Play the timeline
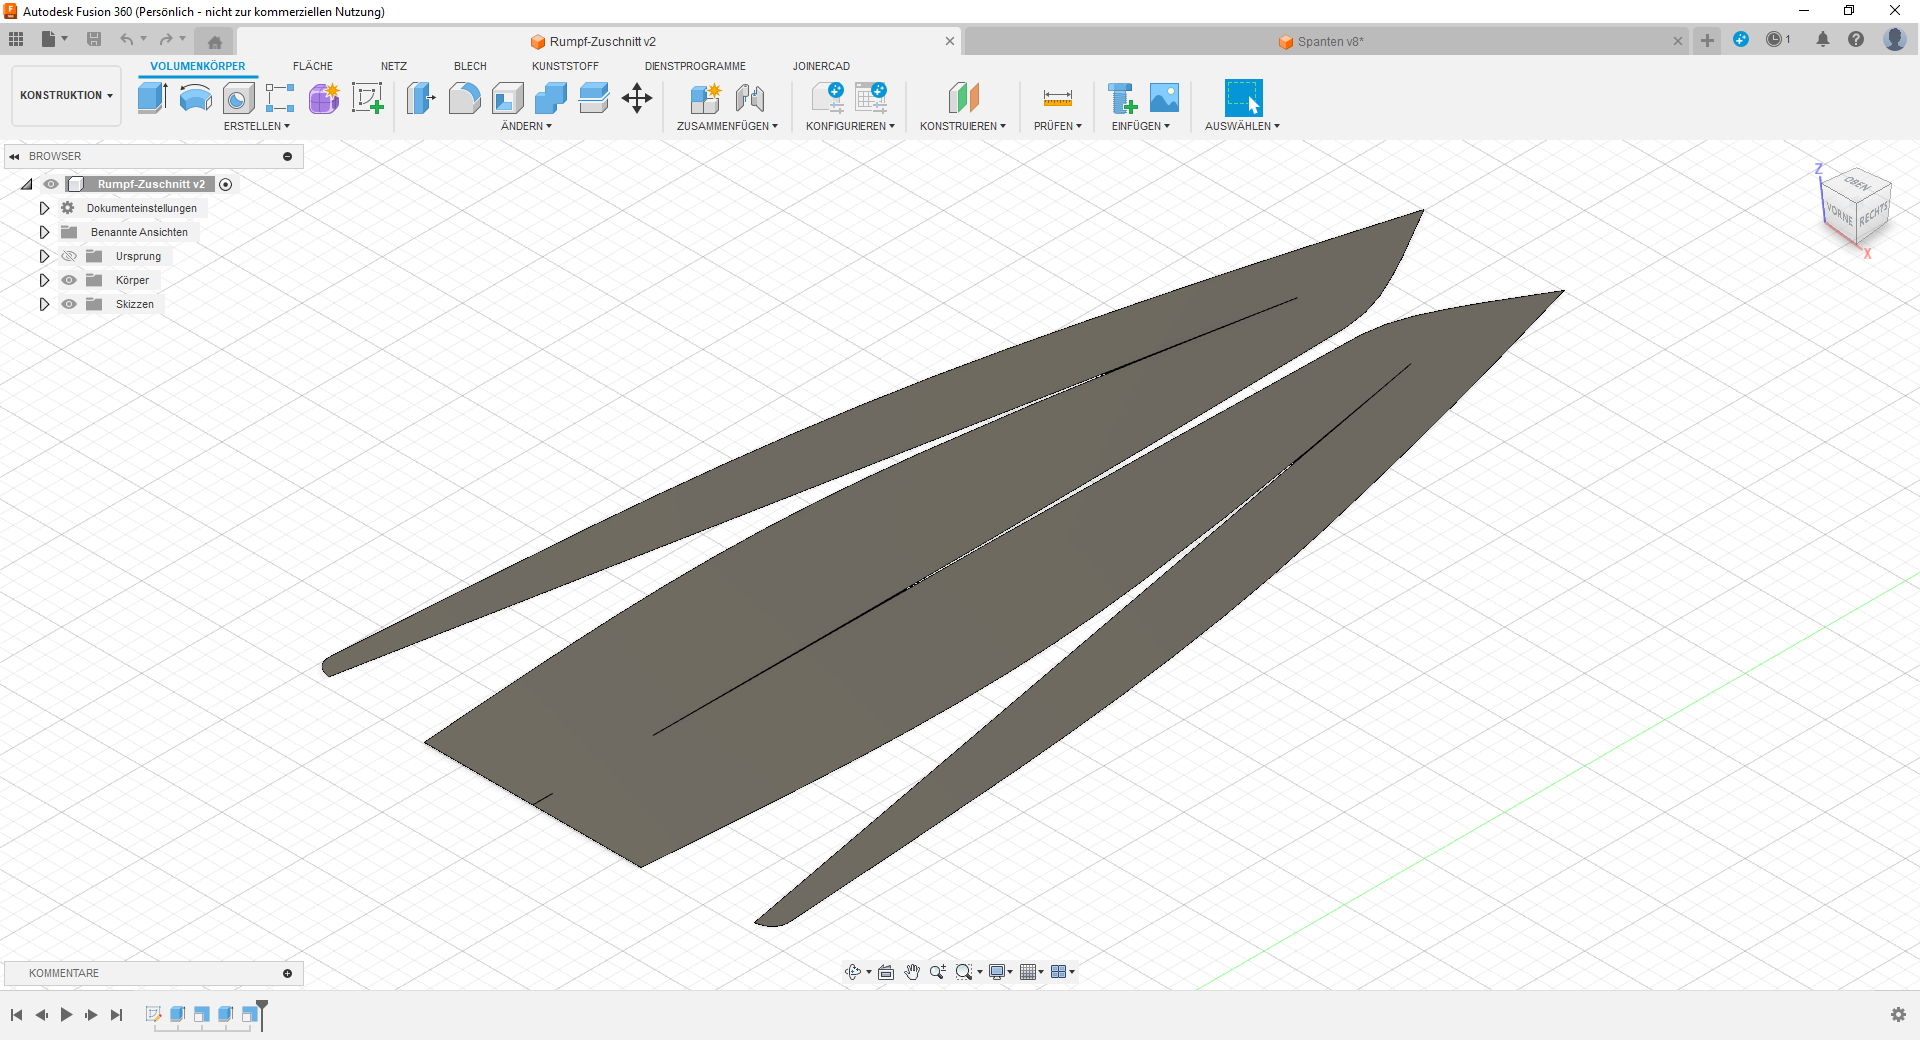1920x1040 pixels. point(66,1014)
